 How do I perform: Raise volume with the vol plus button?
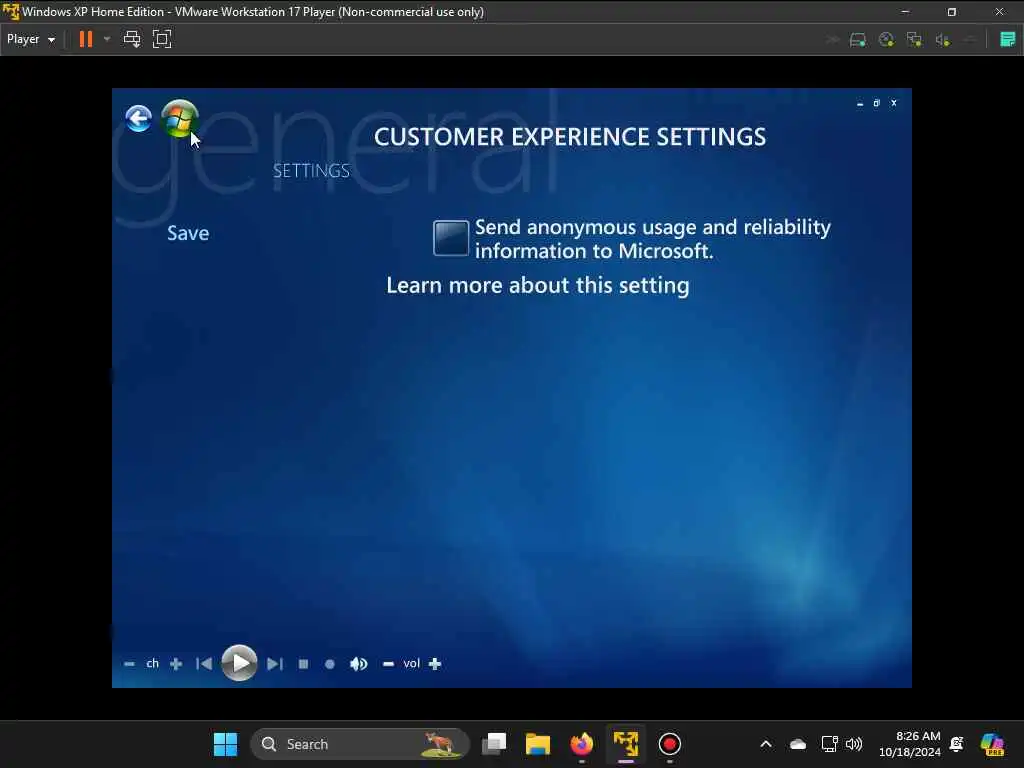[435, 664]
